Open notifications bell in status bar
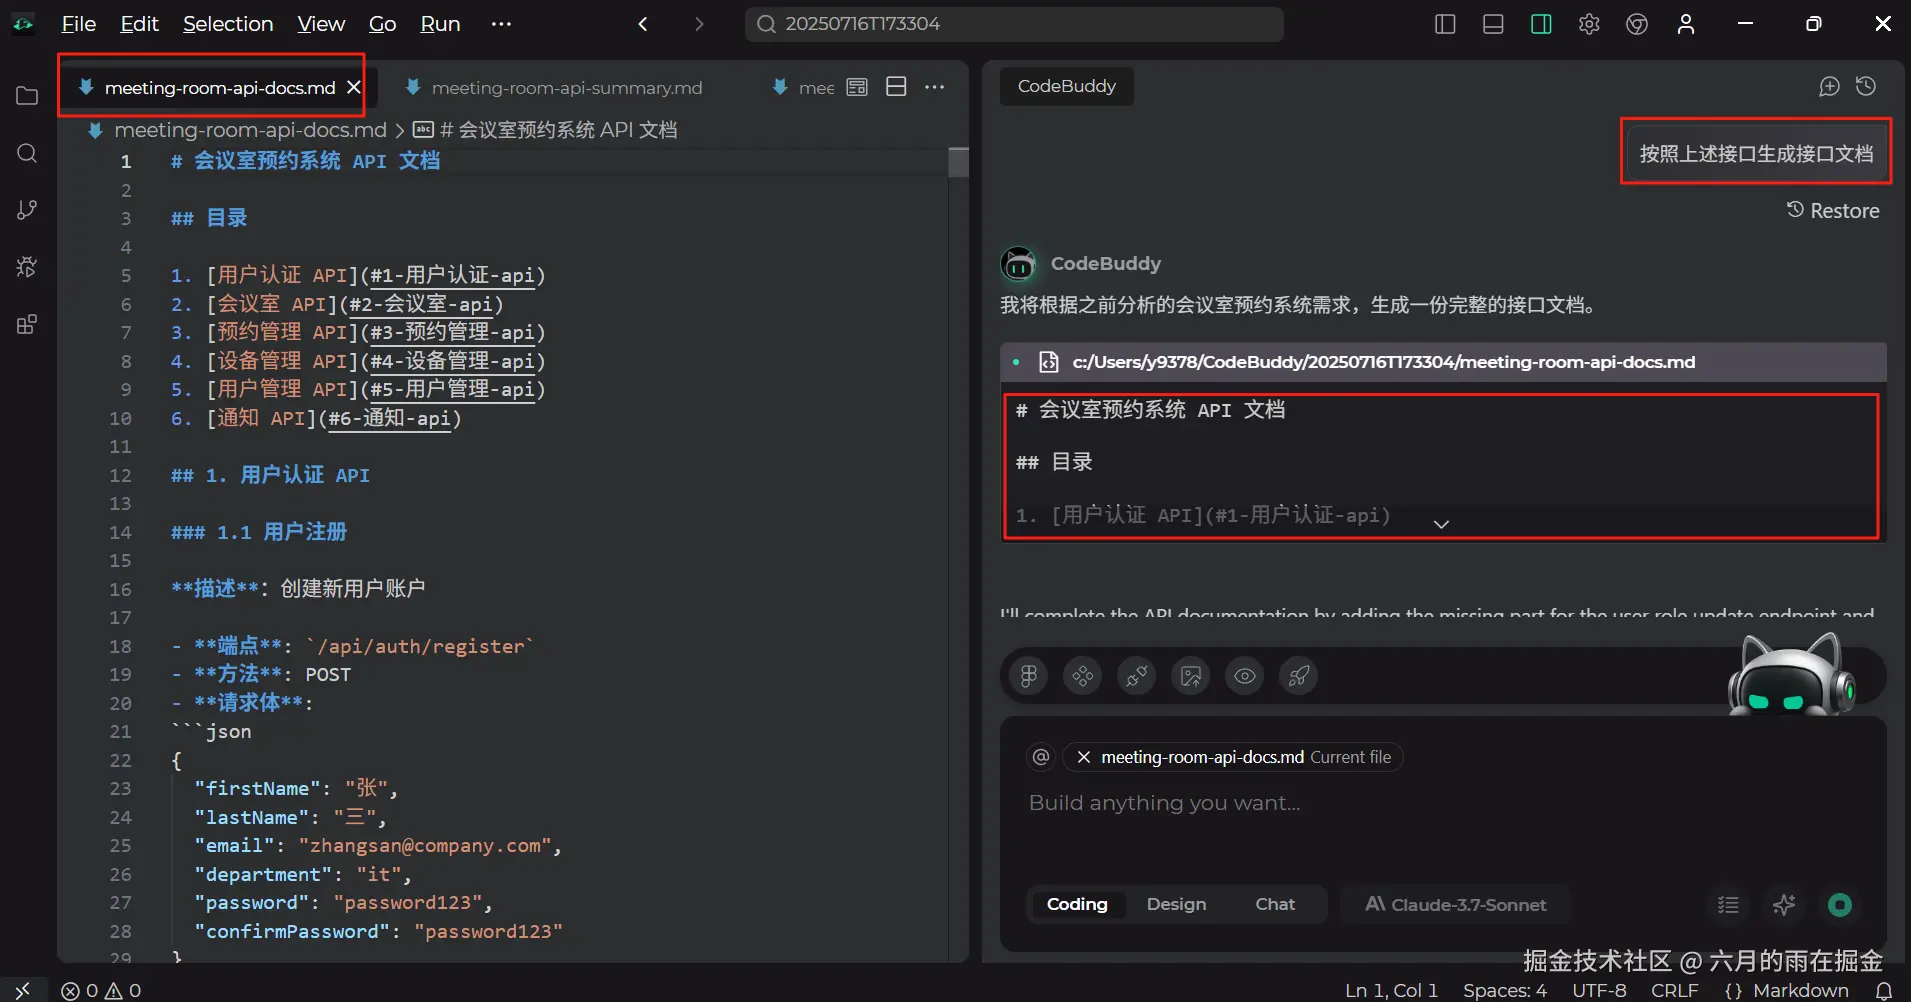 [1884, 990]
